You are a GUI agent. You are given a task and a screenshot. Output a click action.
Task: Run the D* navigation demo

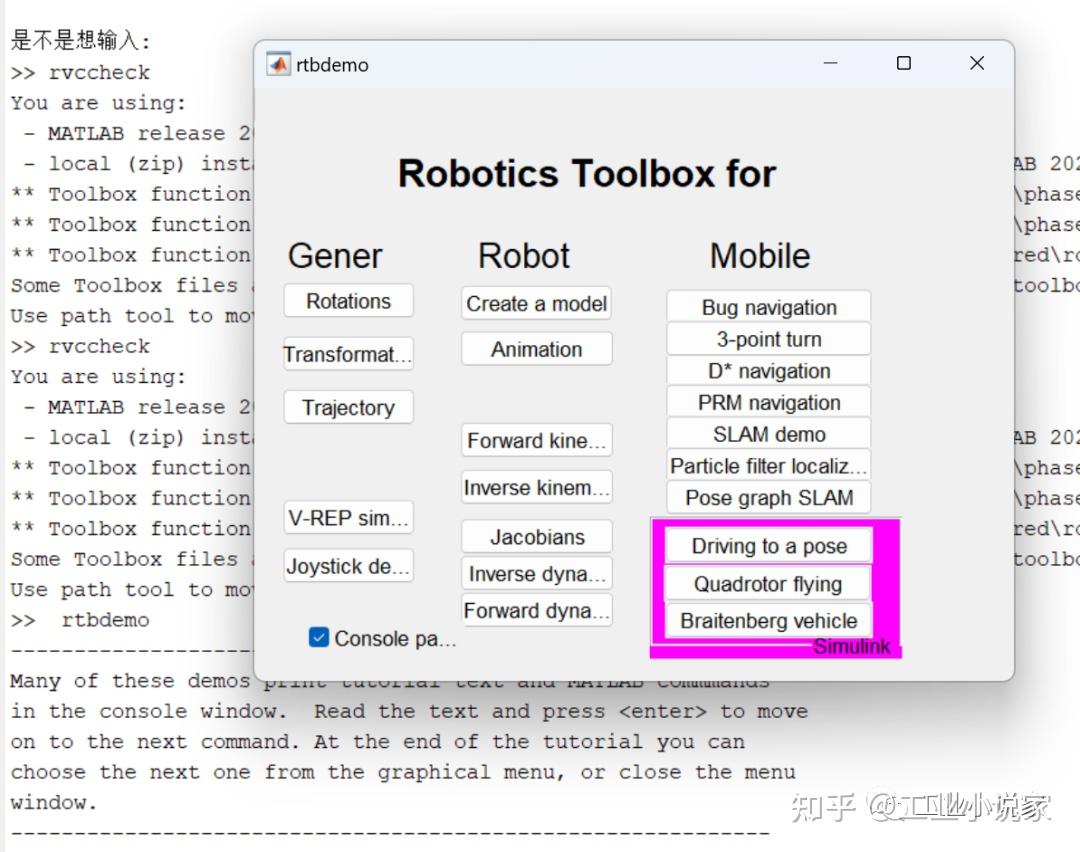pyautogui.click(x=768, y=370)
